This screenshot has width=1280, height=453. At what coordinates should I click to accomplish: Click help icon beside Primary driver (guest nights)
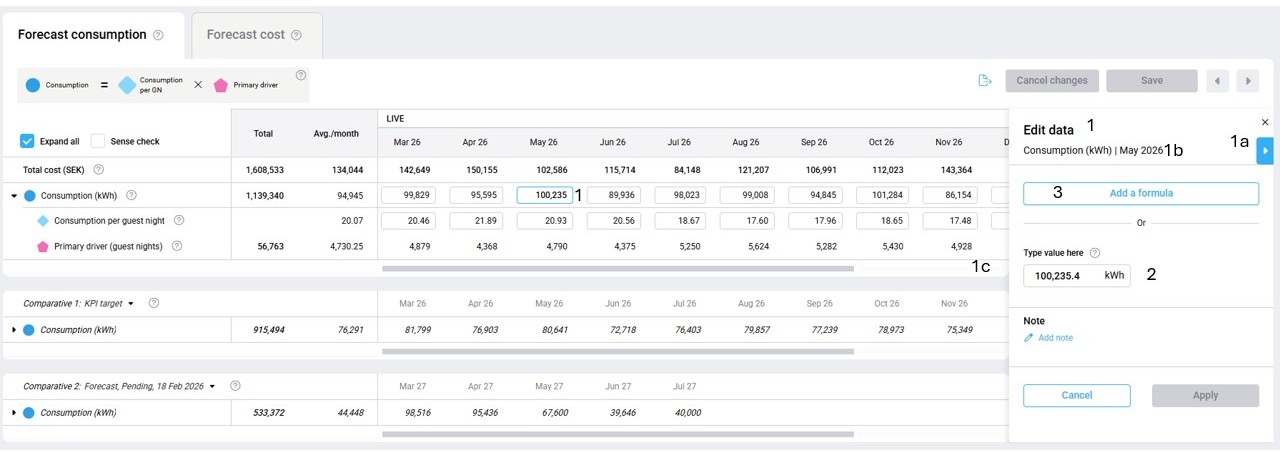click(x=177, y=246)
